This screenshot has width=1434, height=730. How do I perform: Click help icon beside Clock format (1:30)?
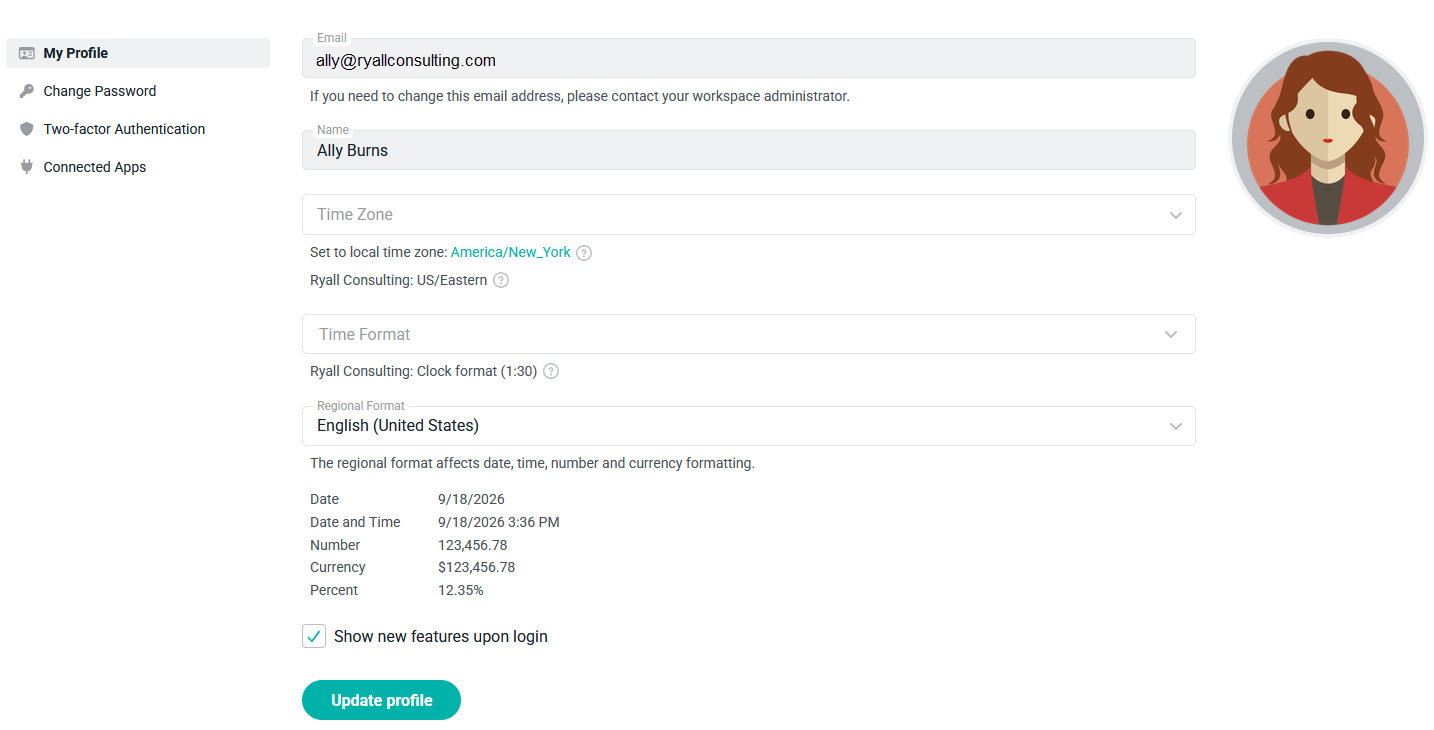point(551,371)
